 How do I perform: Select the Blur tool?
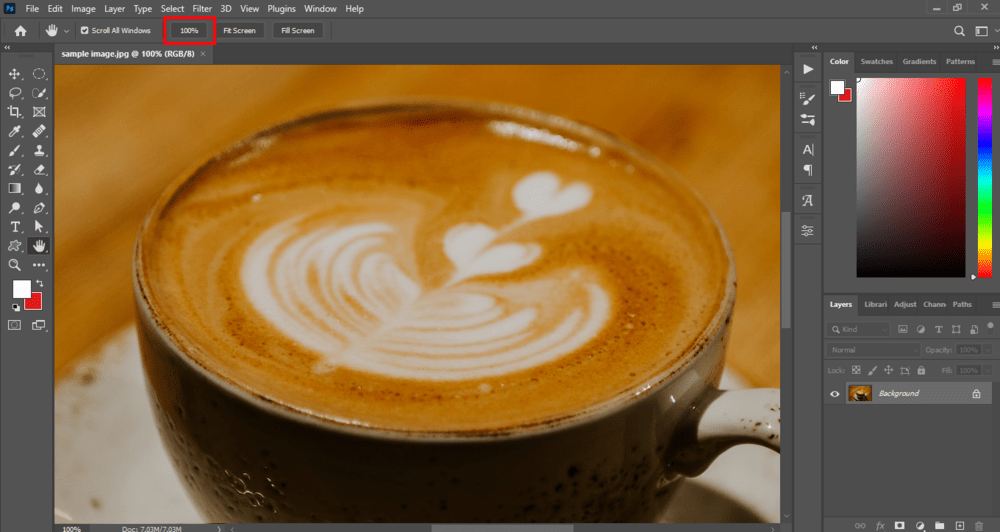(39, 189)
